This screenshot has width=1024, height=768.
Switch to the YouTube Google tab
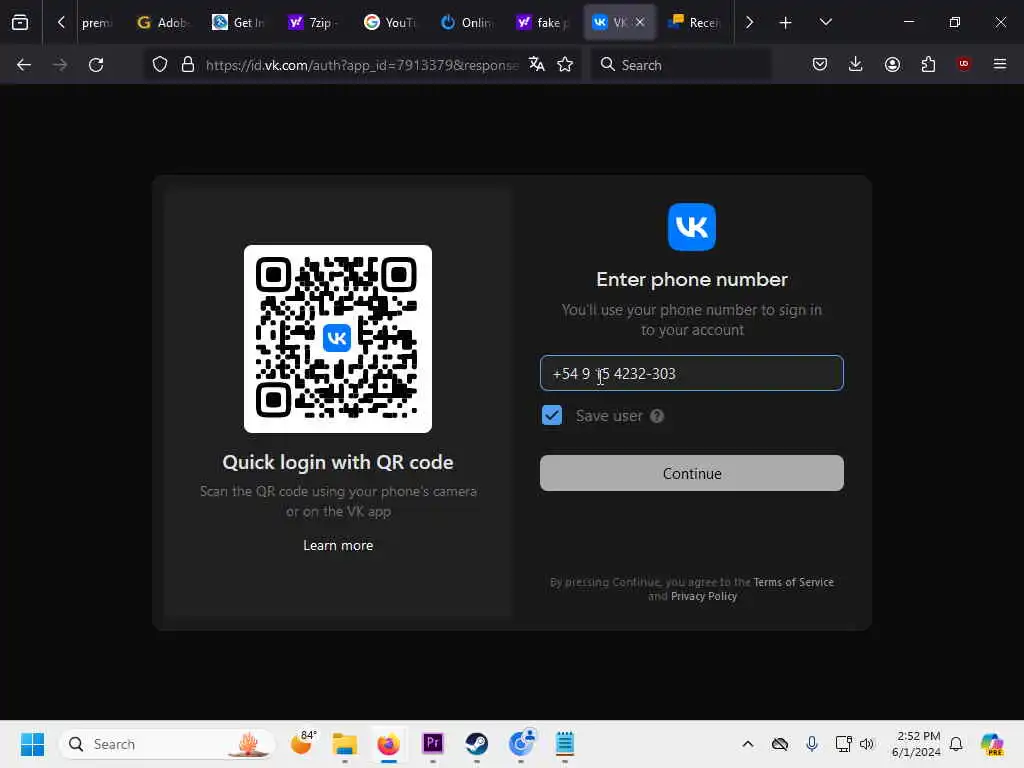click(391, 23)
